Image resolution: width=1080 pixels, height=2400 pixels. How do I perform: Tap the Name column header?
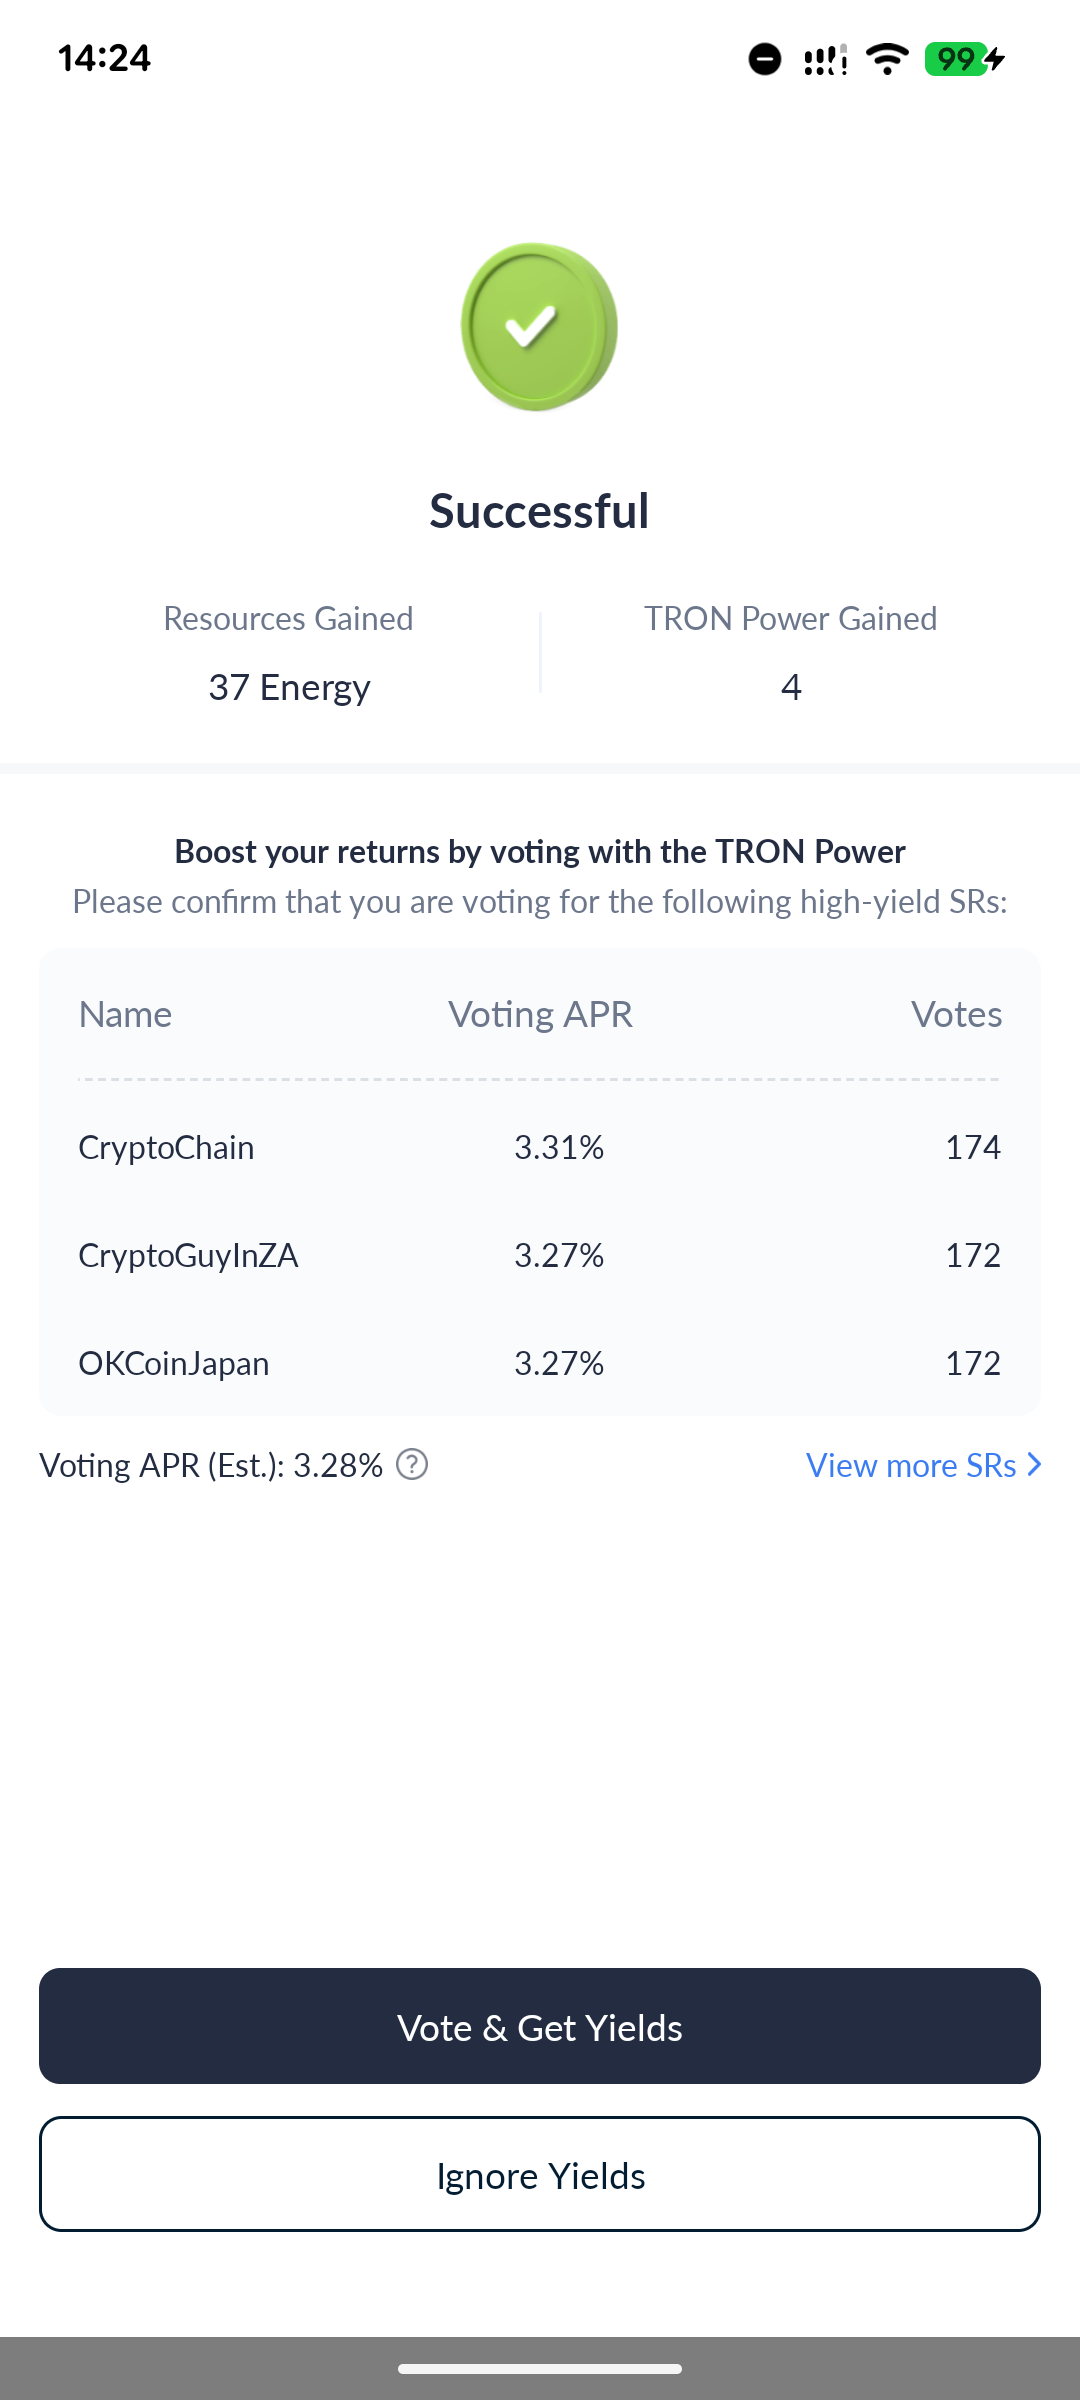tap(125, 1014)
